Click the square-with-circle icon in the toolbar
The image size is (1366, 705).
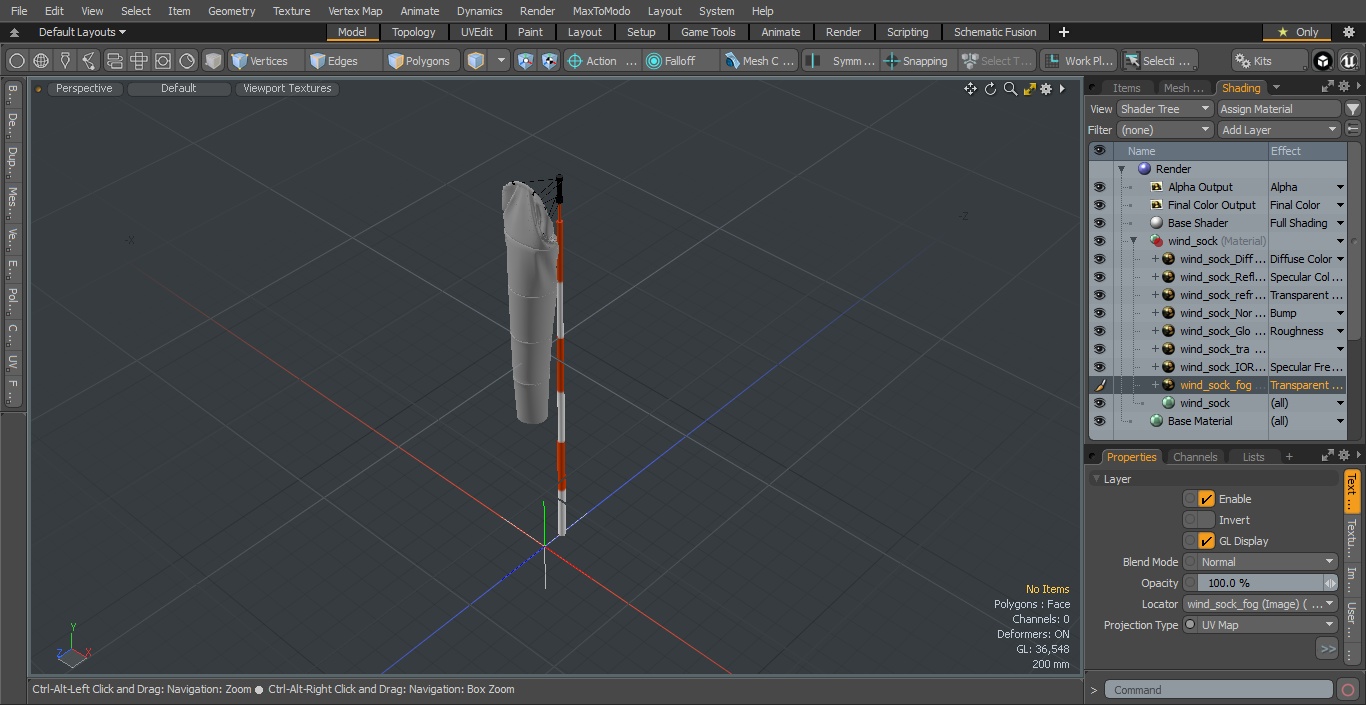click(x=163, y=61)
